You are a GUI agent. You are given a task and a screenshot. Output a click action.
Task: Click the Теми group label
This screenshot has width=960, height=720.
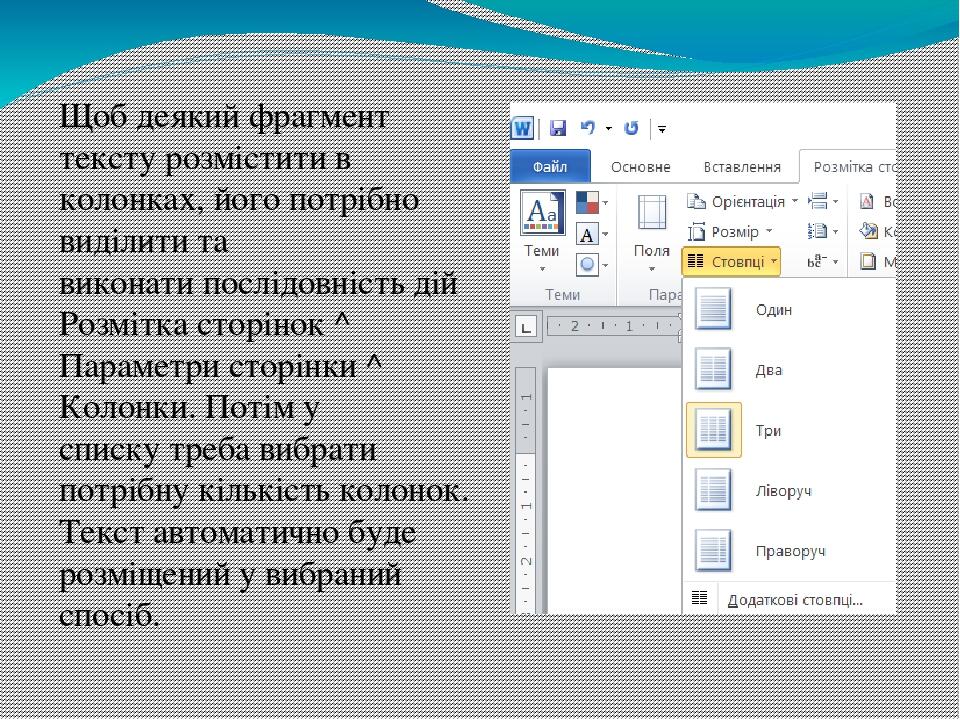click(563, 295)
